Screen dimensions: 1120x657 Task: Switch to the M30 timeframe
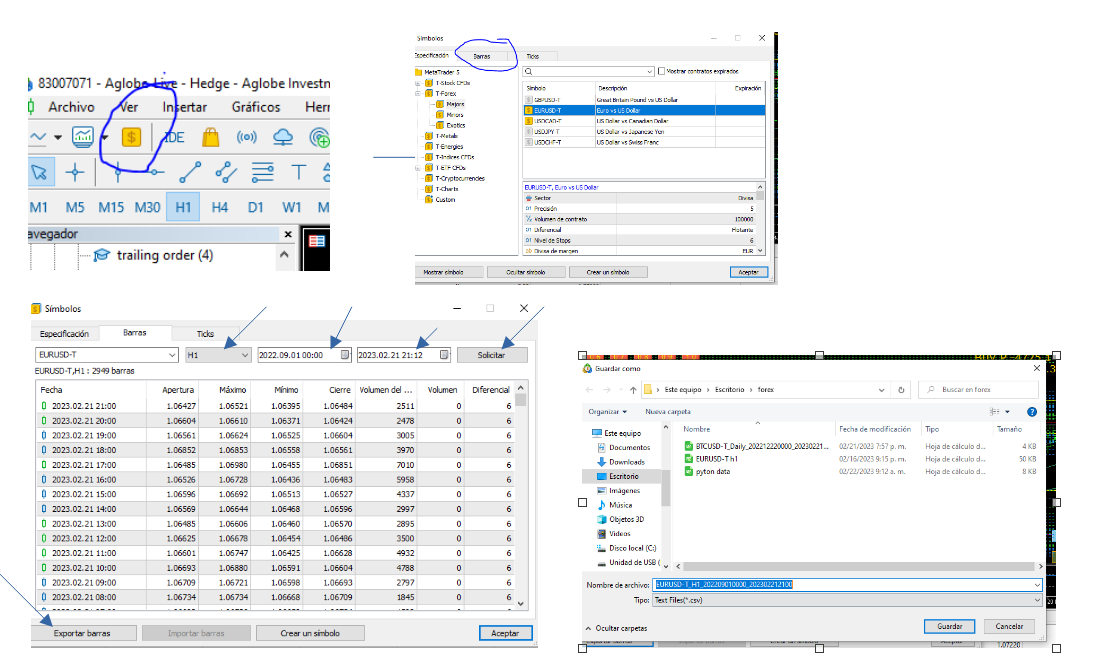coord(147,208)
